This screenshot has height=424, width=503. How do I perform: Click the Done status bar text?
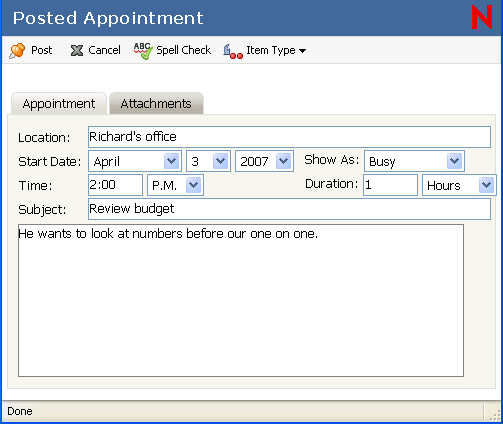(20, 411)
